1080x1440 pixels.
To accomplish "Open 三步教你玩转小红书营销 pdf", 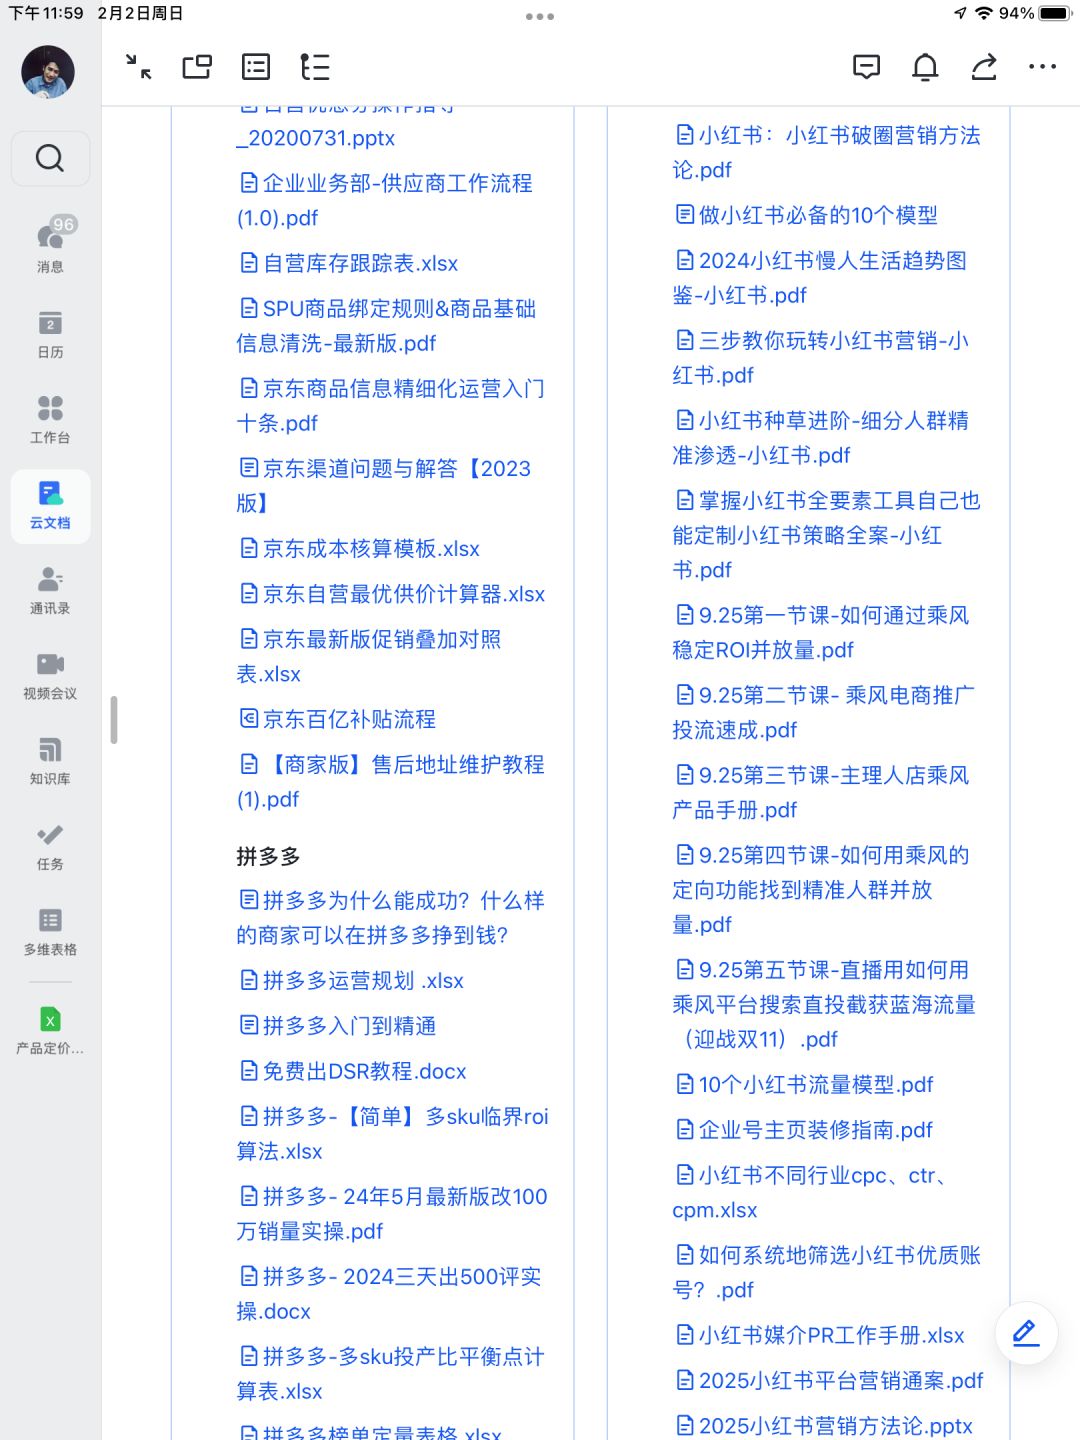I will (821, 358).
